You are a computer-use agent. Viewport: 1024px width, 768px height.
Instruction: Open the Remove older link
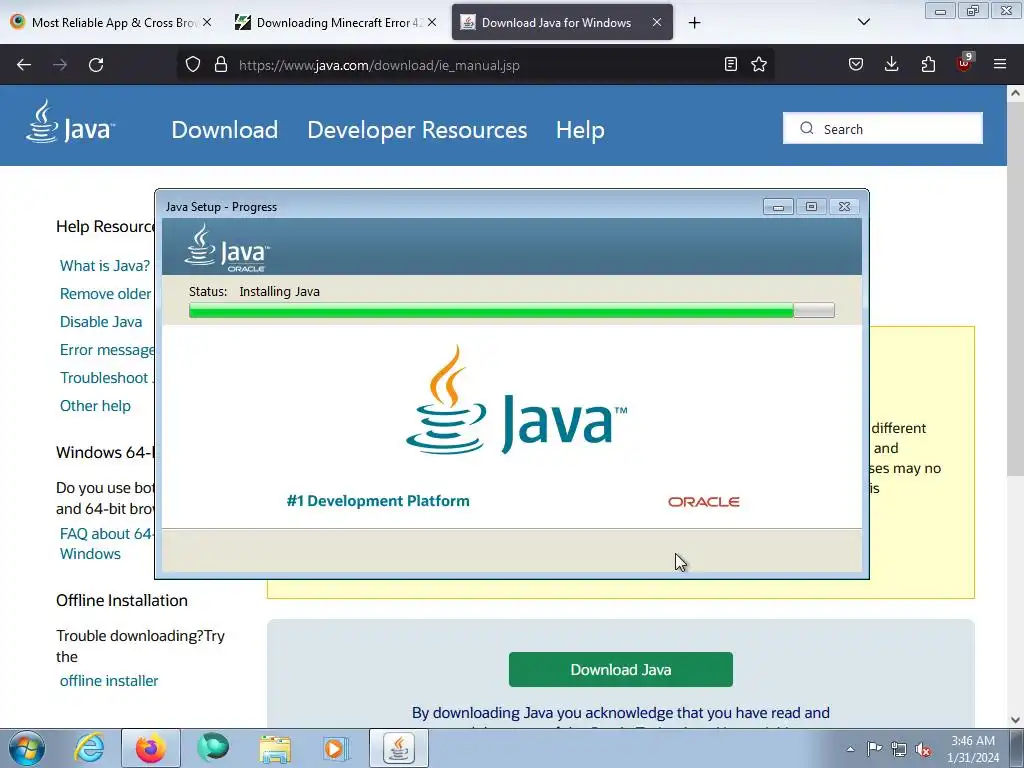point(106,294)
